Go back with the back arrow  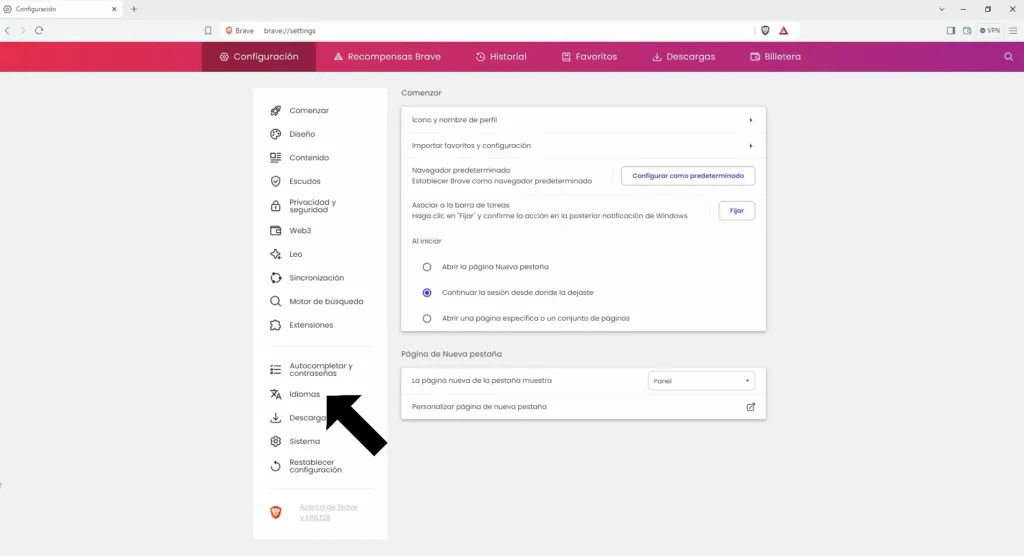(x=7, y=30)
